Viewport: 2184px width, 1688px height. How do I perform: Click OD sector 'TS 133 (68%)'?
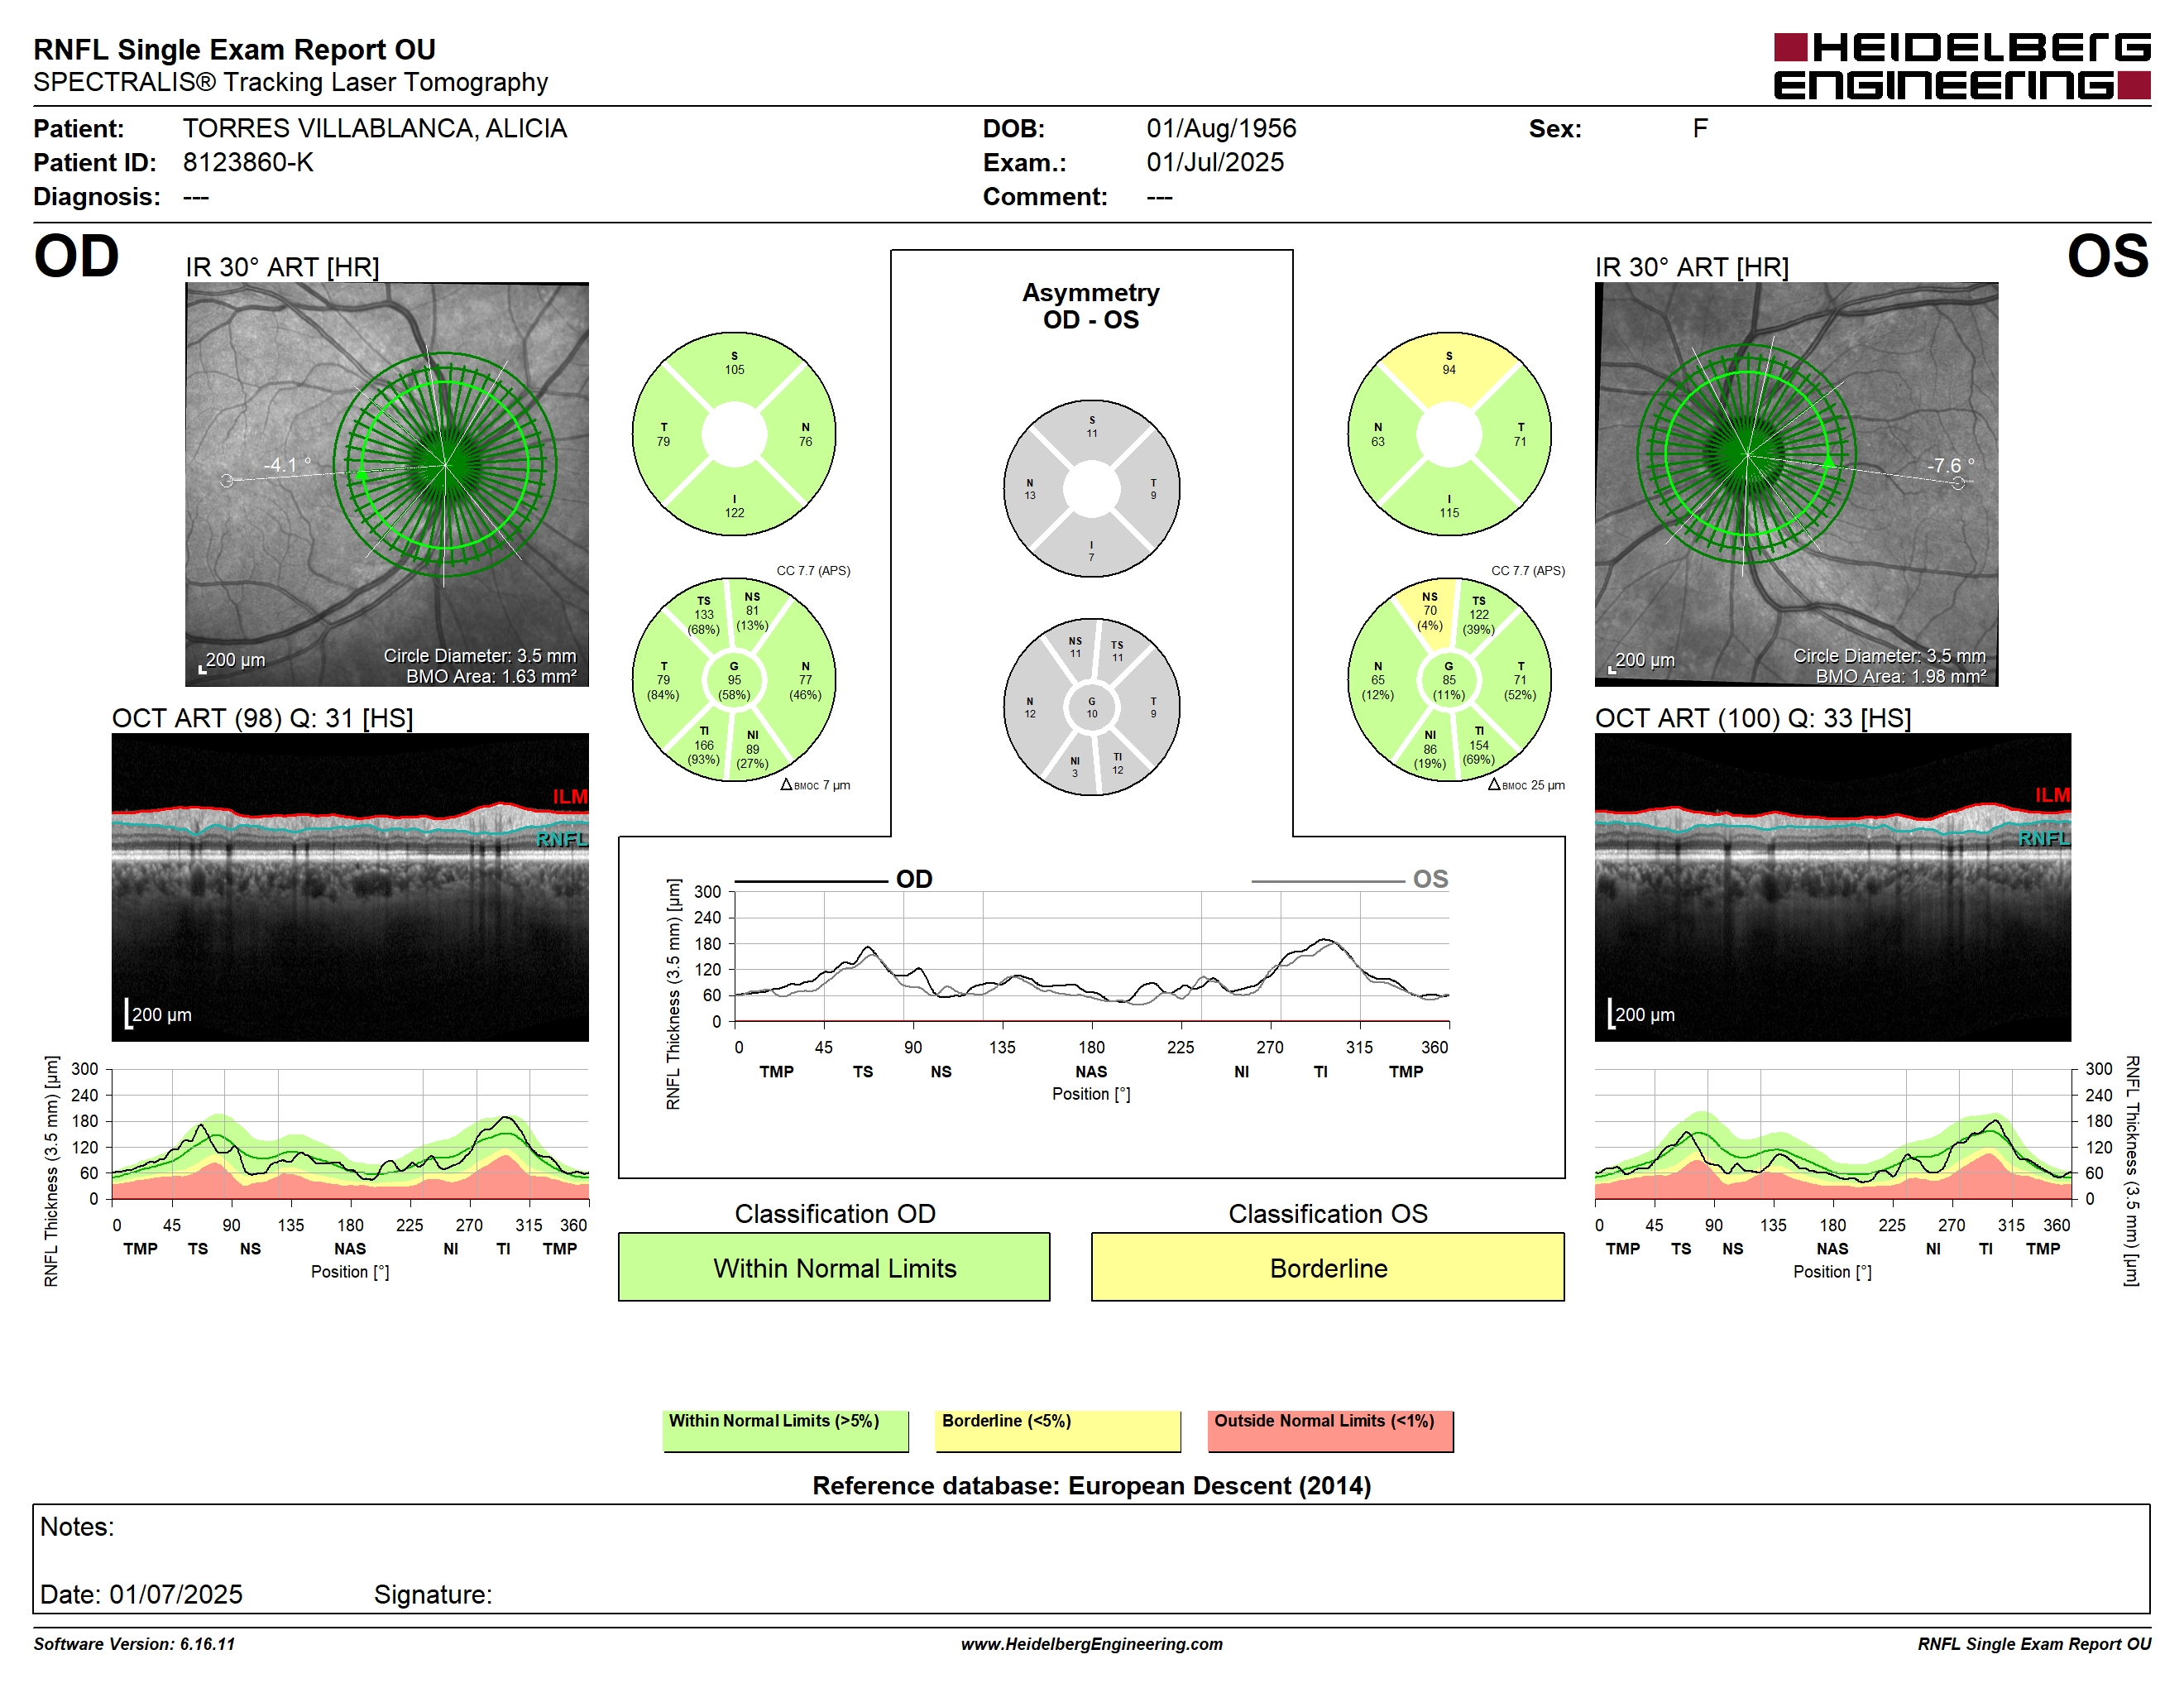click(704, 615)
